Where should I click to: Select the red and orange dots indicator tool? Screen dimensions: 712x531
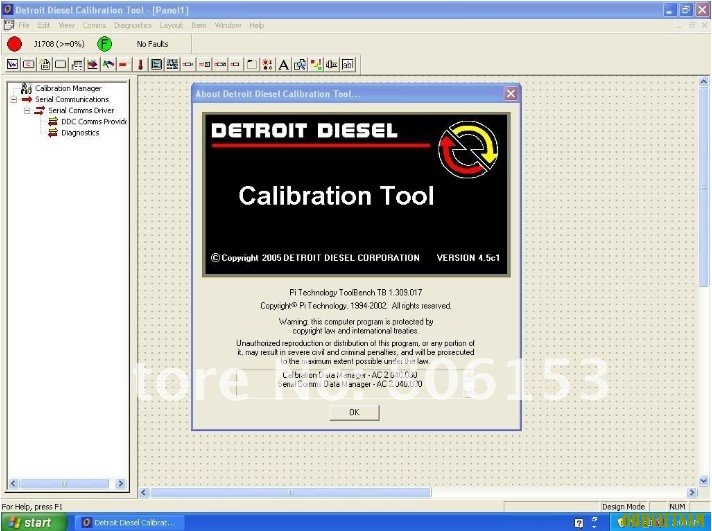pos(267,65)
